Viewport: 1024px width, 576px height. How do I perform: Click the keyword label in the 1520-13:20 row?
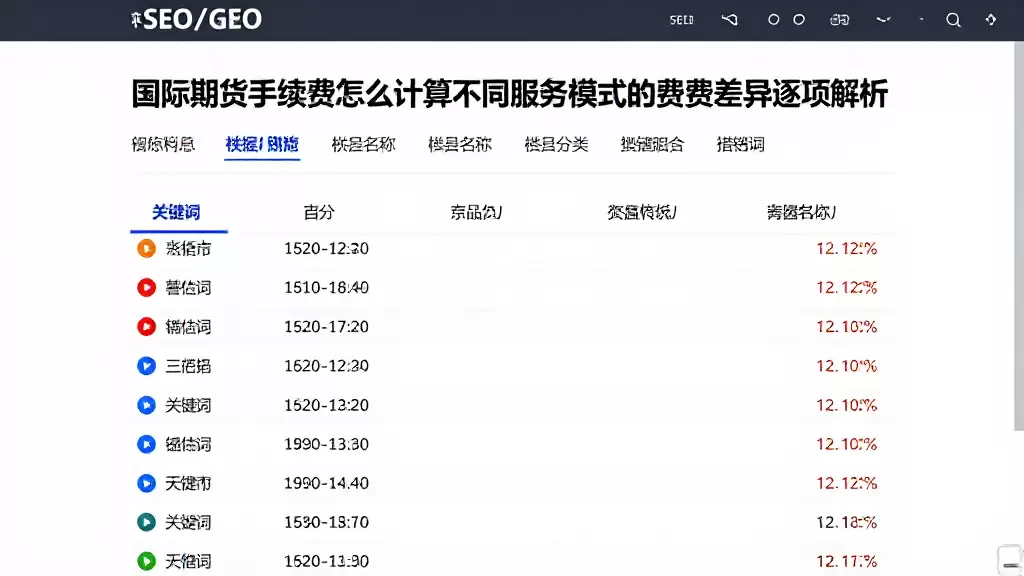[188, 406]
